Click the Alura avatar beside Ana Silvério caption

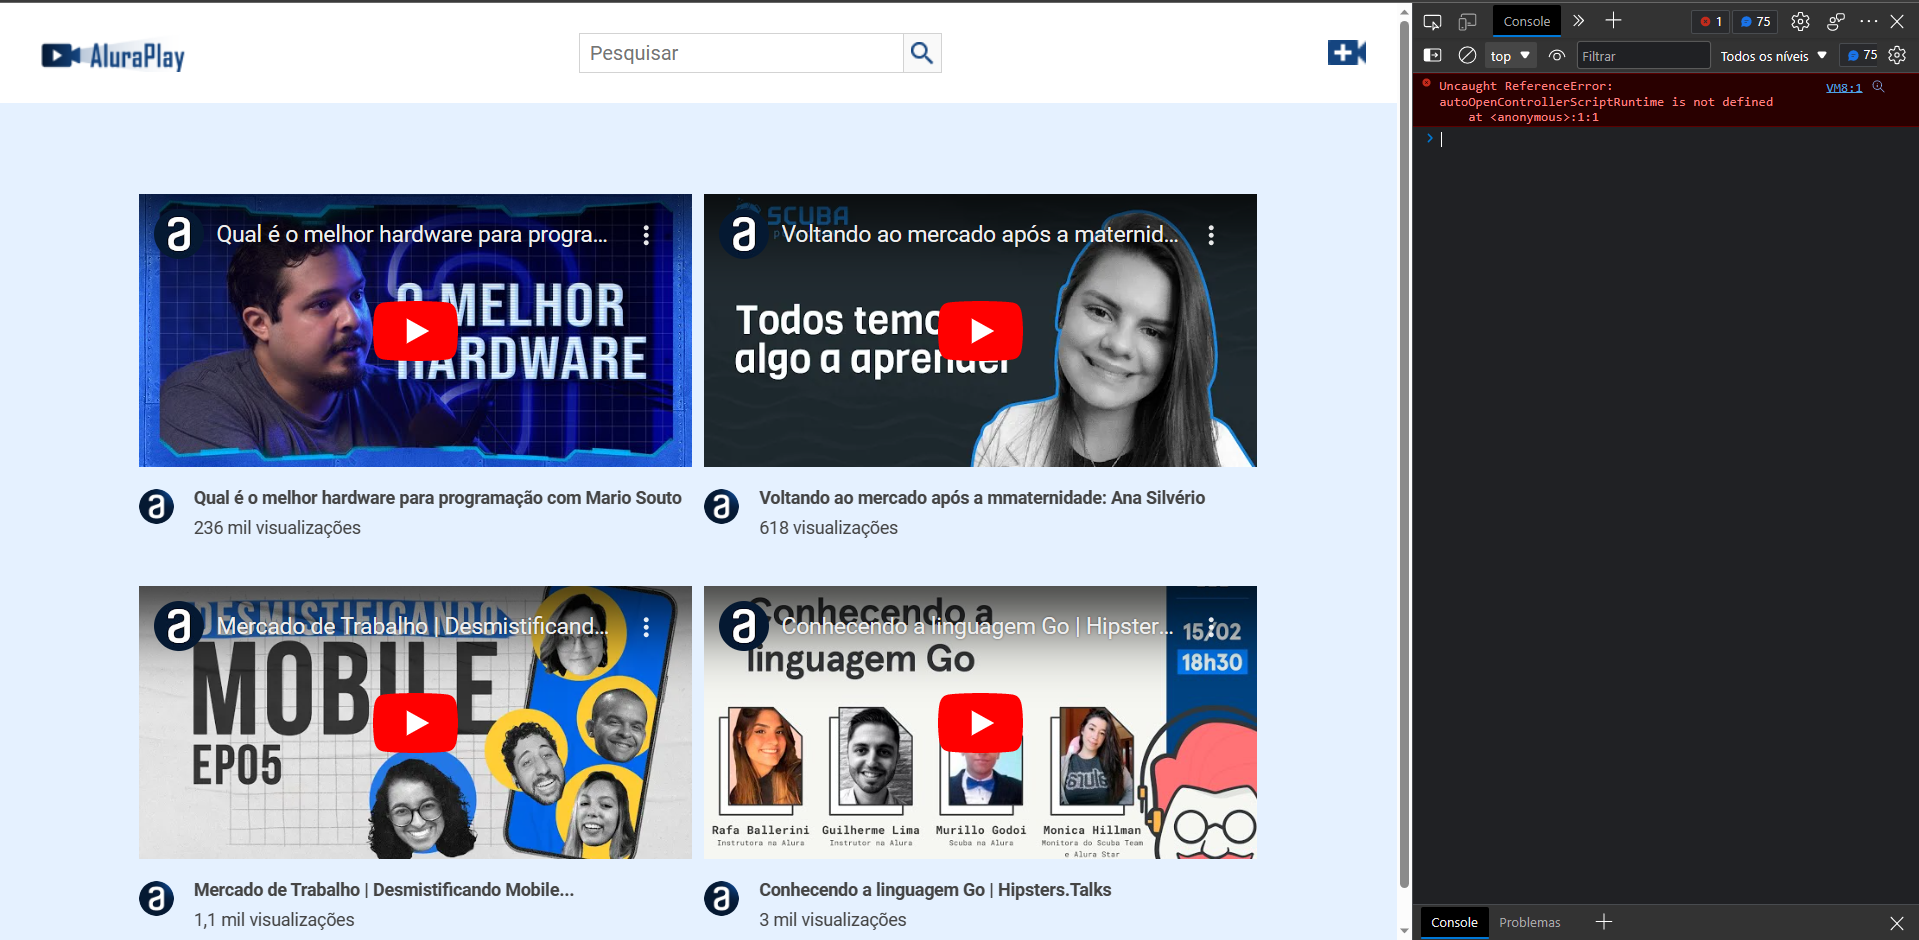tap(721, 506)
